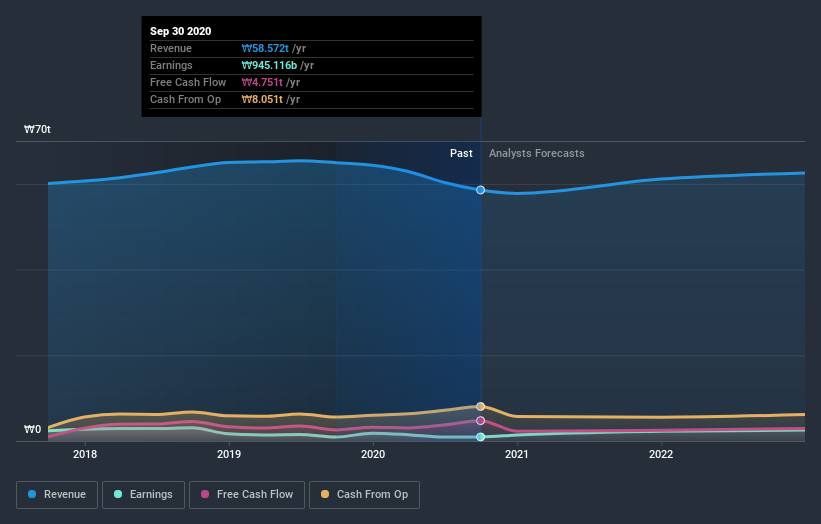Click the Analysts Forecasts label

coord(537,153)
